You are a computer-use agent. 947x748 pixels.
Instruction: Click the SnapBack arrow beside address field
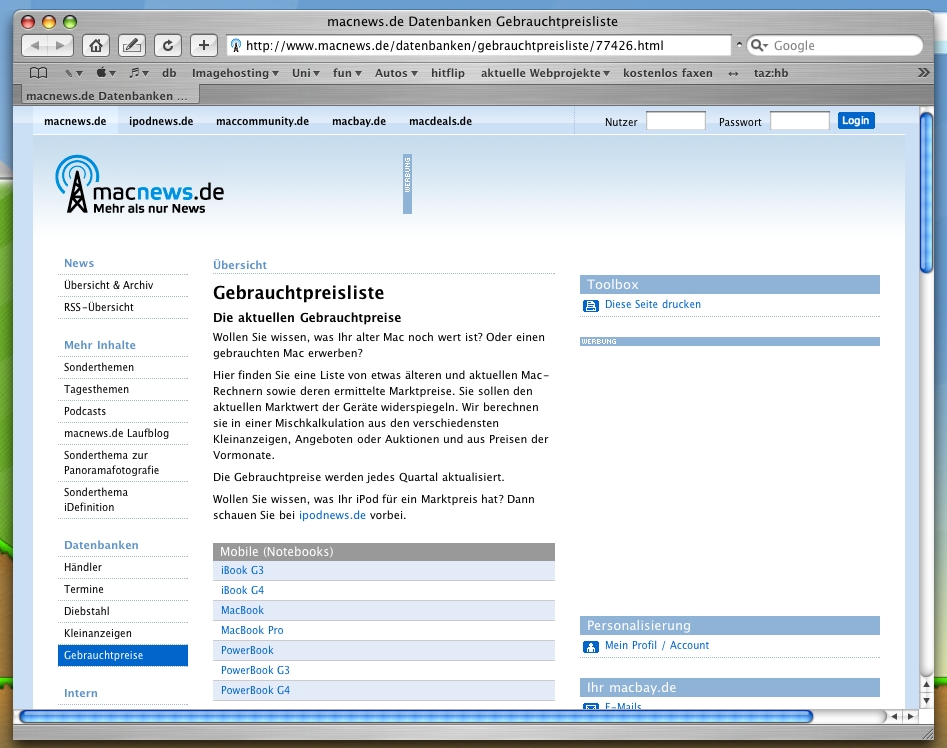coord(739,45)
